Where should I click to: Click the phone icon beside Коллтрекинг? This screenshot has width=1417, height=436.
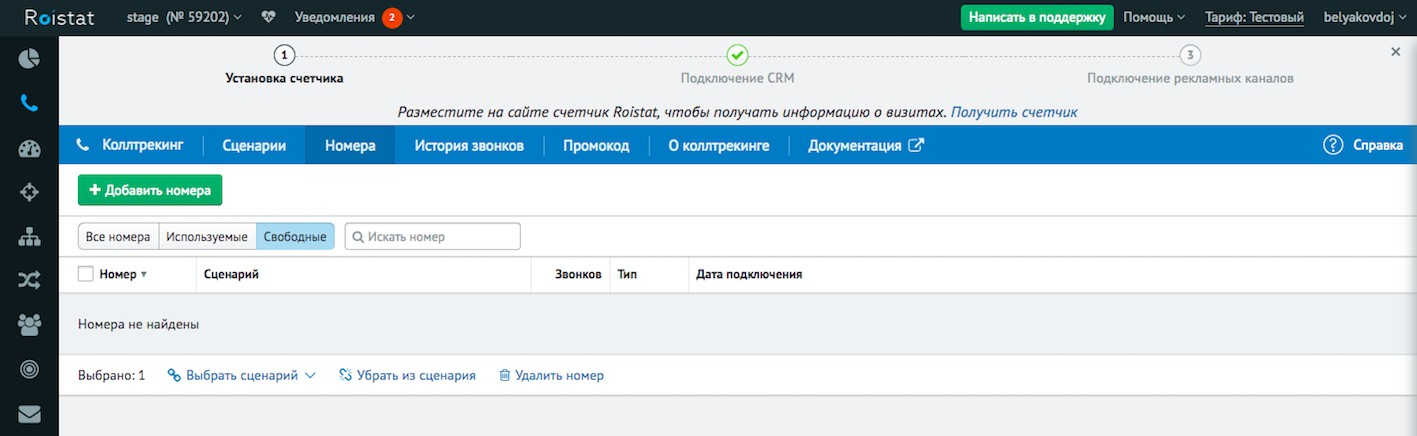tap(83, 145)
